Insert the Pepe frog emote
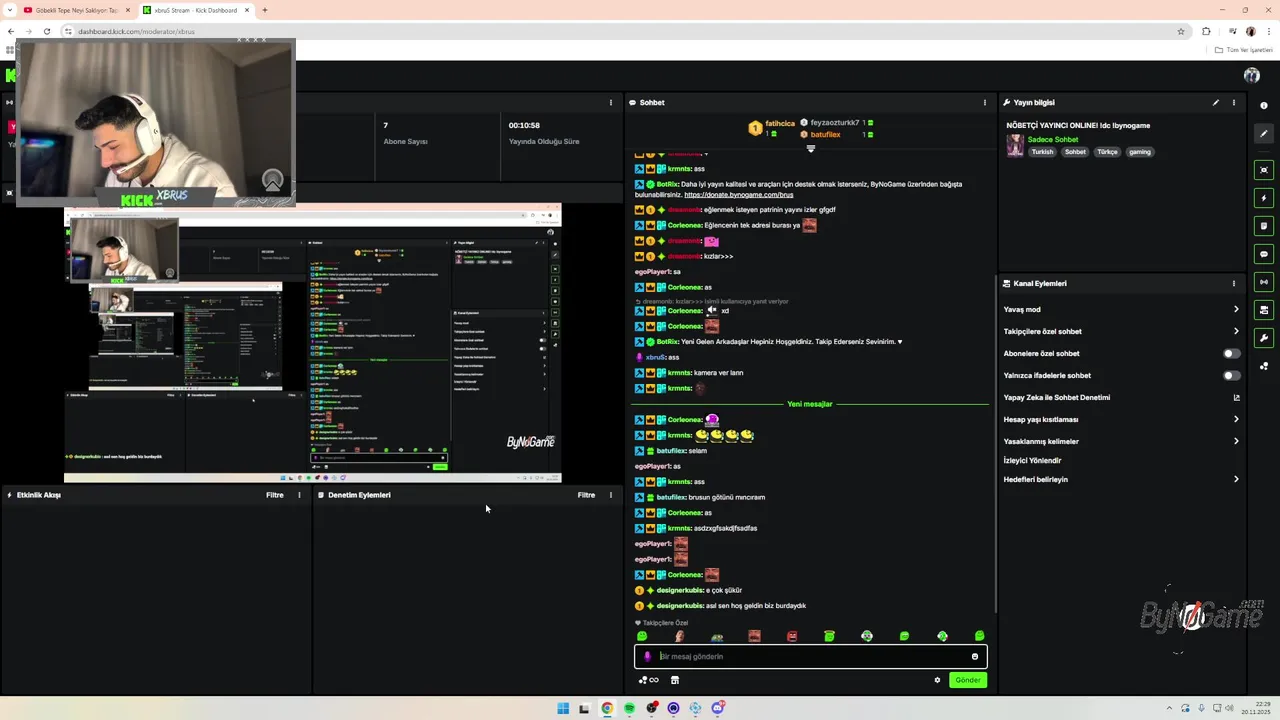The image size is (1280, 720). [717, 636]
